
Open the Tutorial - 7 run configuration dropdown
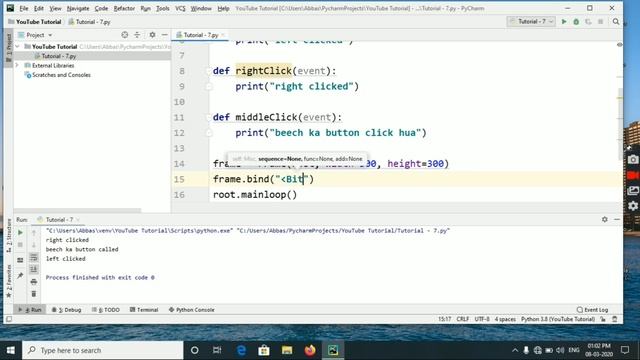click(531, 22)
